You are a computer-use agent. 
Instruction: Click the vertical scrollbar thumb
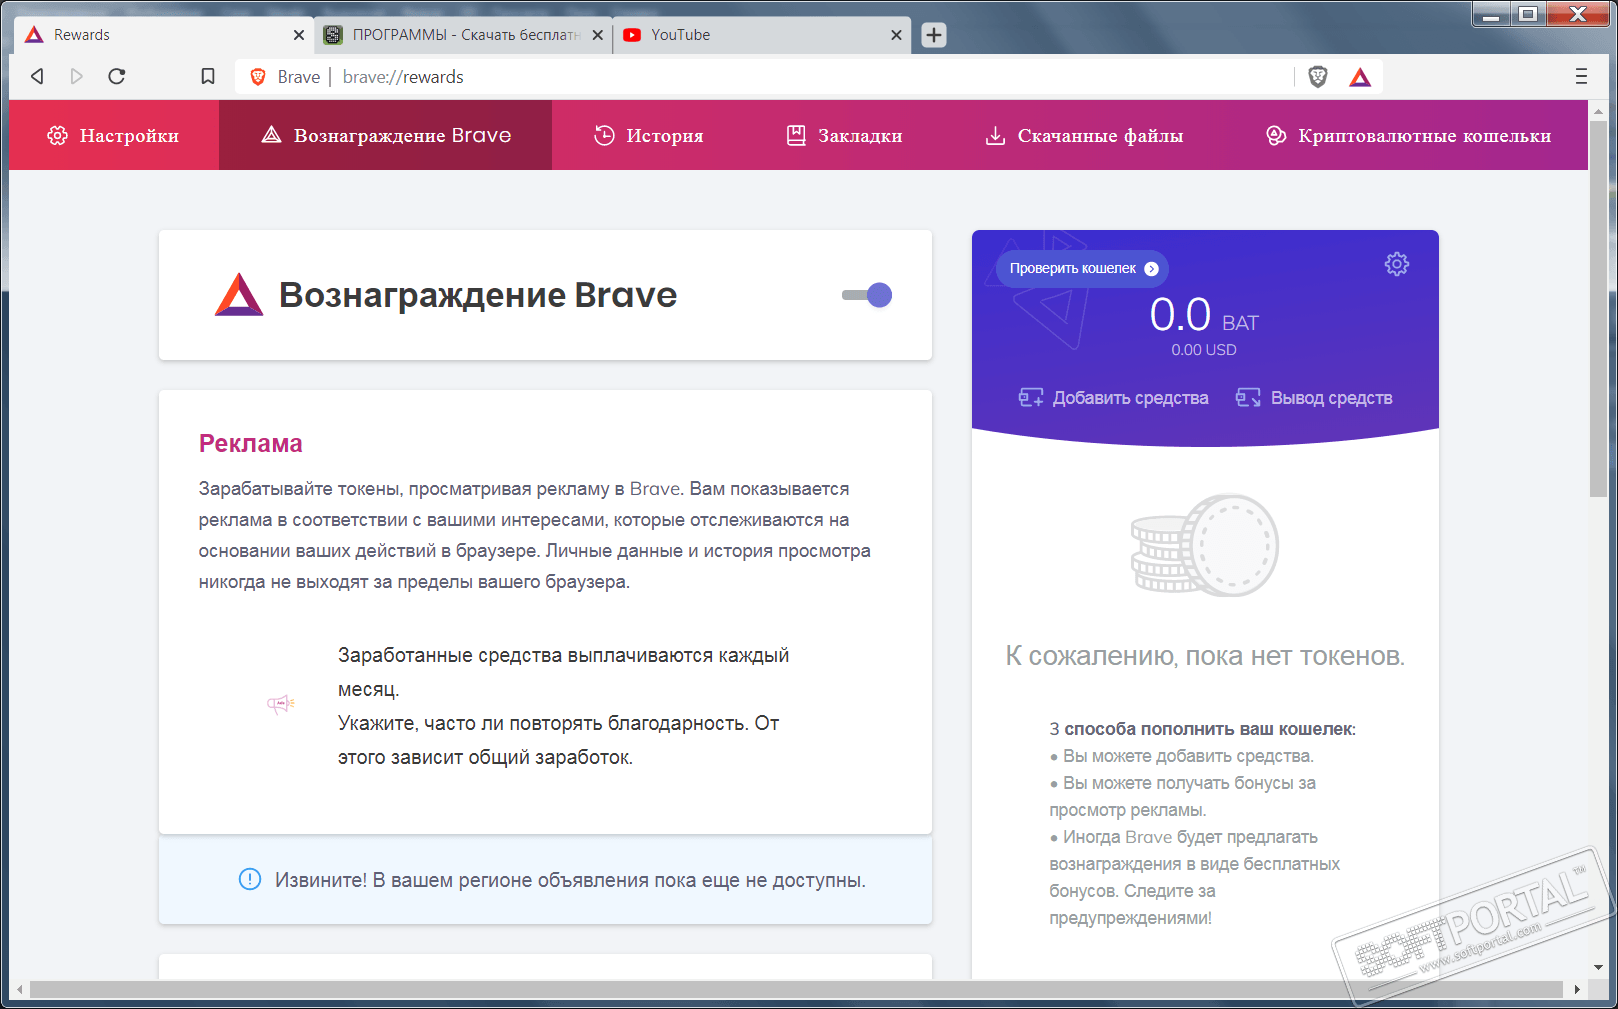[x=1598, y=310]
